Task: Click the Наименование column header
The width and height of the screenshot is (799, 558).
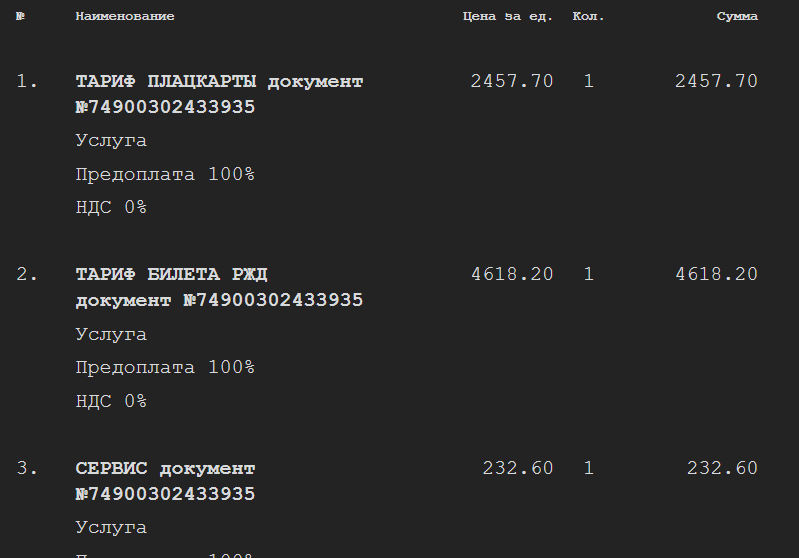Action: 125,16
